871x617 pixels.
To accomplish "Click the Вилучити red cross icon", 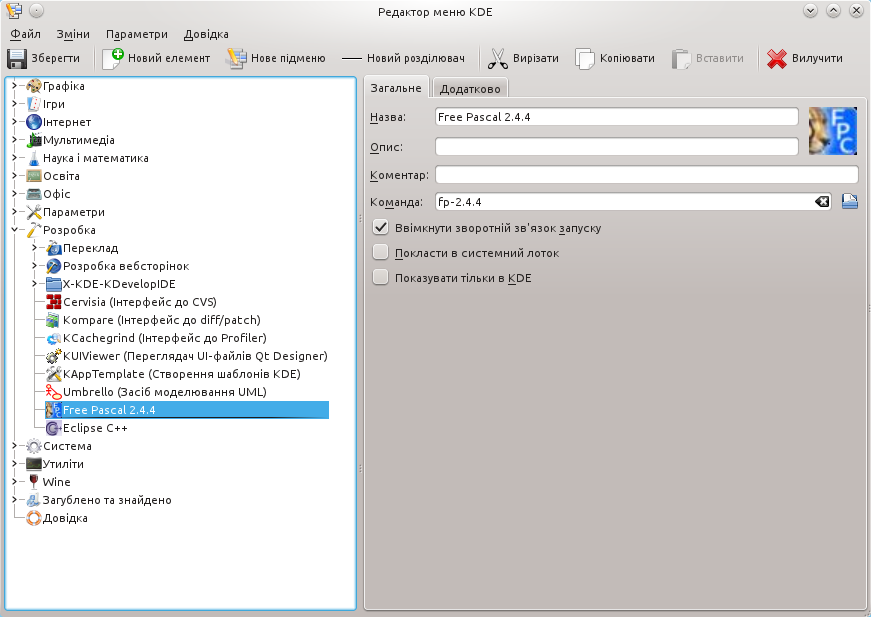I will [x=777, y=58].
